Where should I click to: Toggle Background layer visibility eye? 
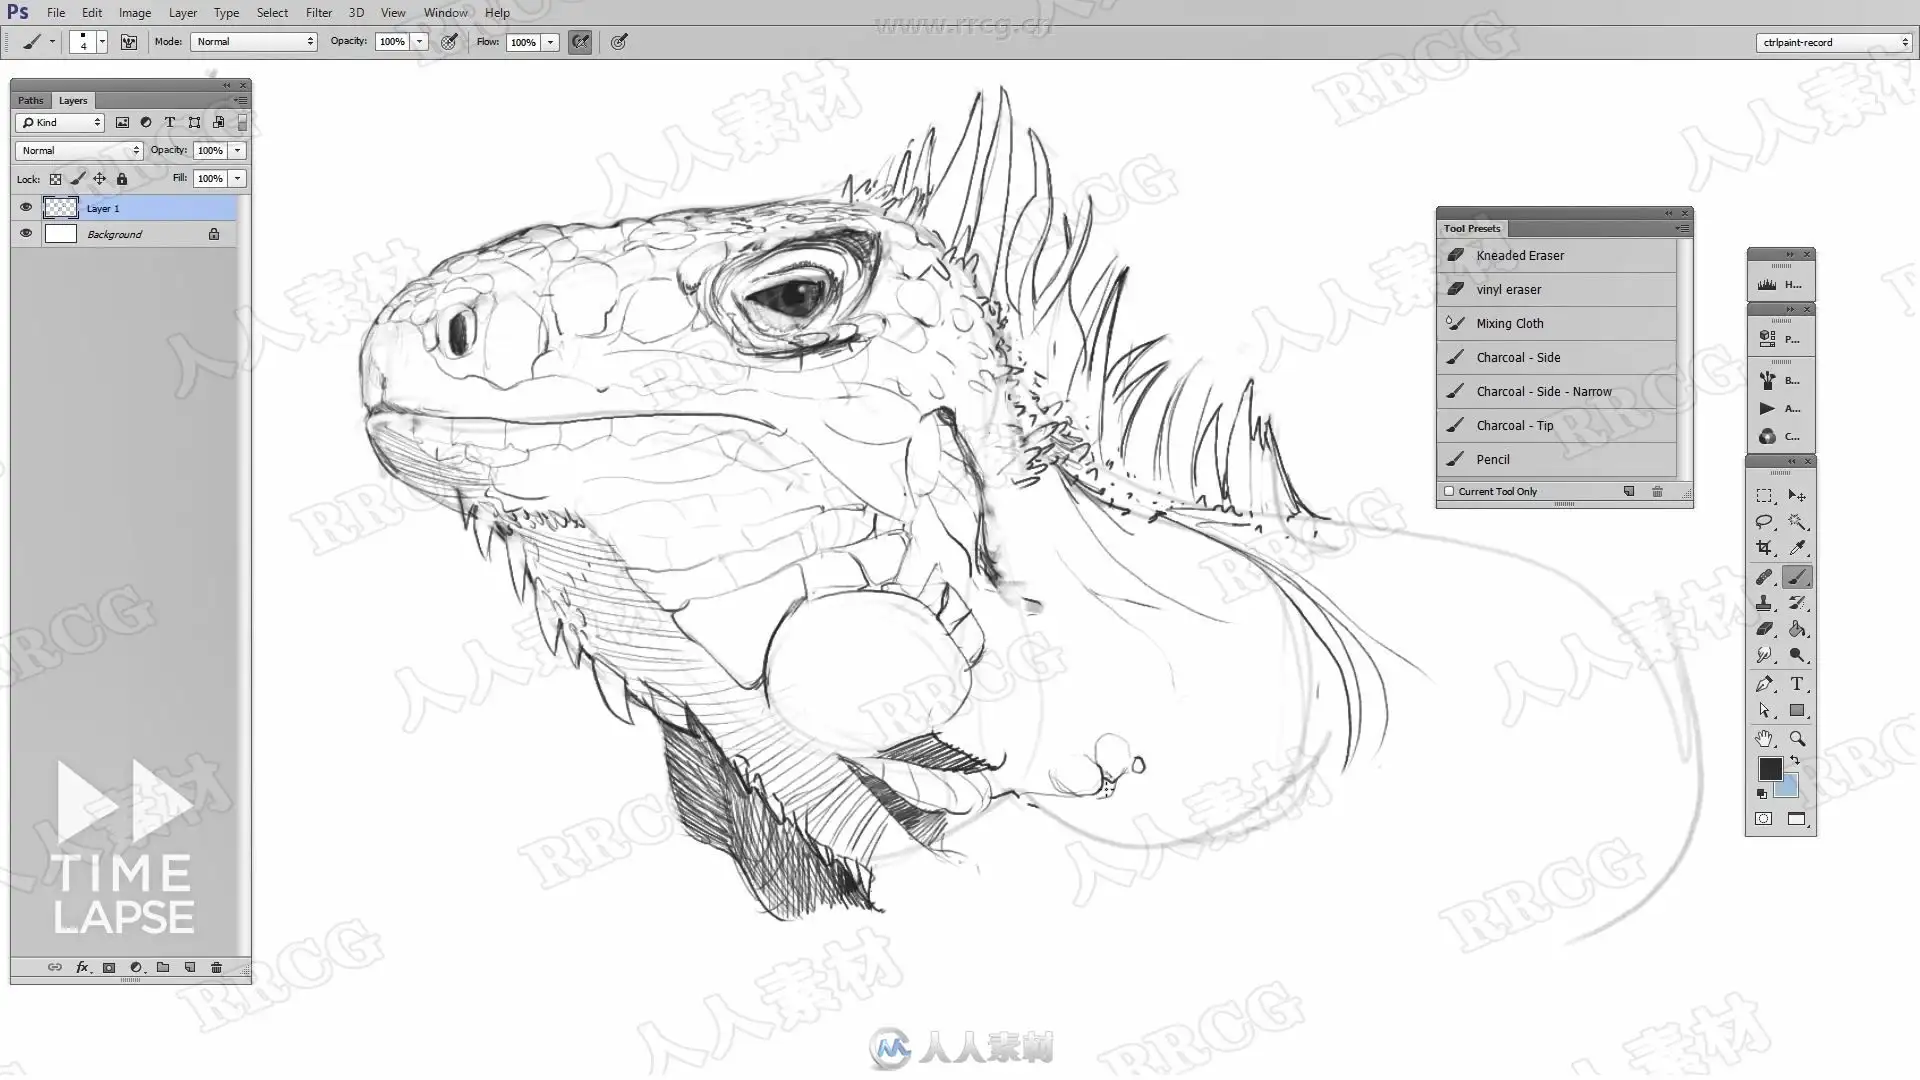pos(26,234)
